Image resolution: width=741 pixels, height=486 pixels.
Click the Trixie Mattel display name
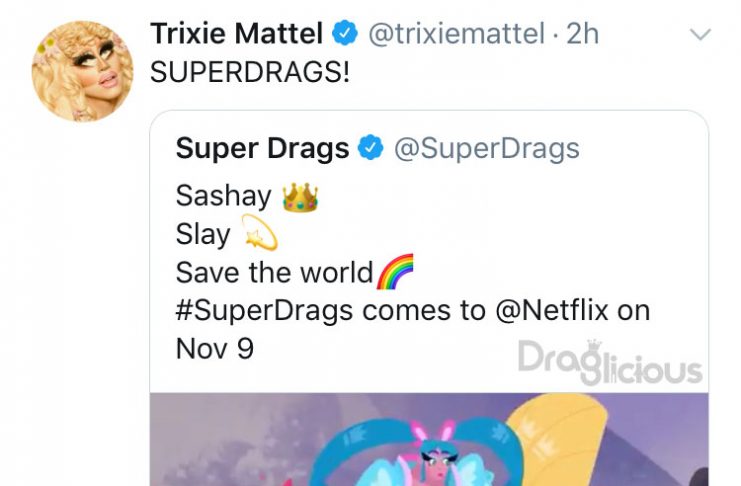pyautogui.click(x=237, y=34)
